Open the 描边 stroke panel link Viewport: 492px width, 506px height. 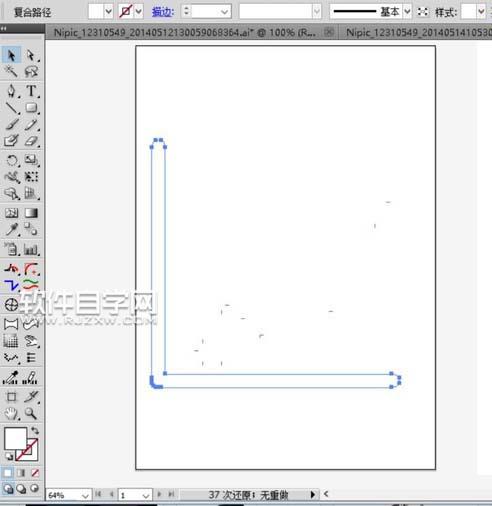pyautogui.click(x=163, y=12)
